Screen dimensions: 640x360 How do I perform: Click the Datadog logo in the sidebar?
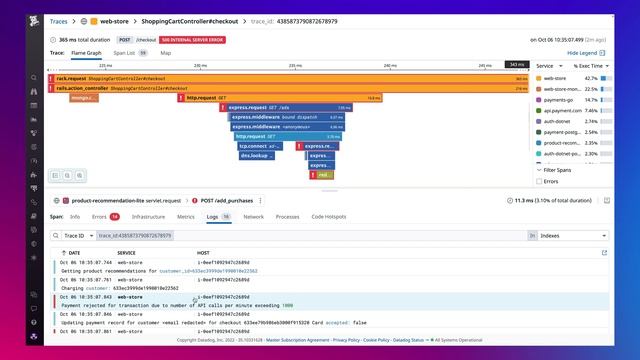[x=34, y=21]
